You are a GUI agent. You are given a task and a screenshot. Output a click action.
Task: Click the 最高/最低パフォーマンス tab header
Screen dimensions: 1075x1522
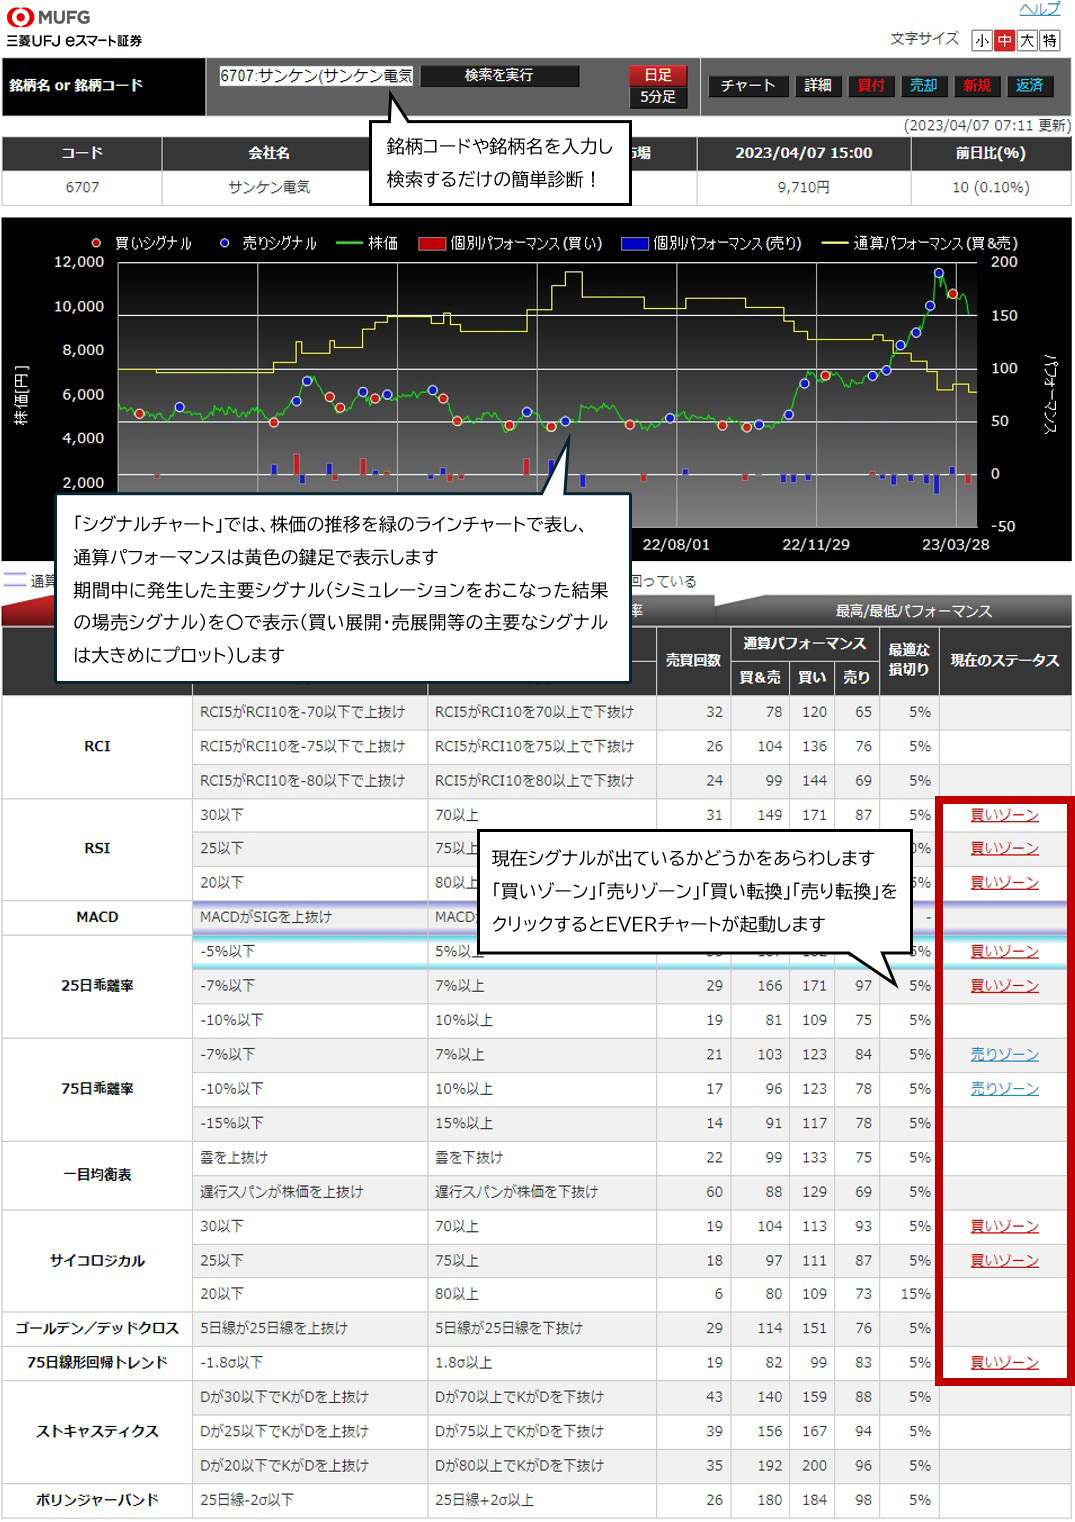click(913, 611)
